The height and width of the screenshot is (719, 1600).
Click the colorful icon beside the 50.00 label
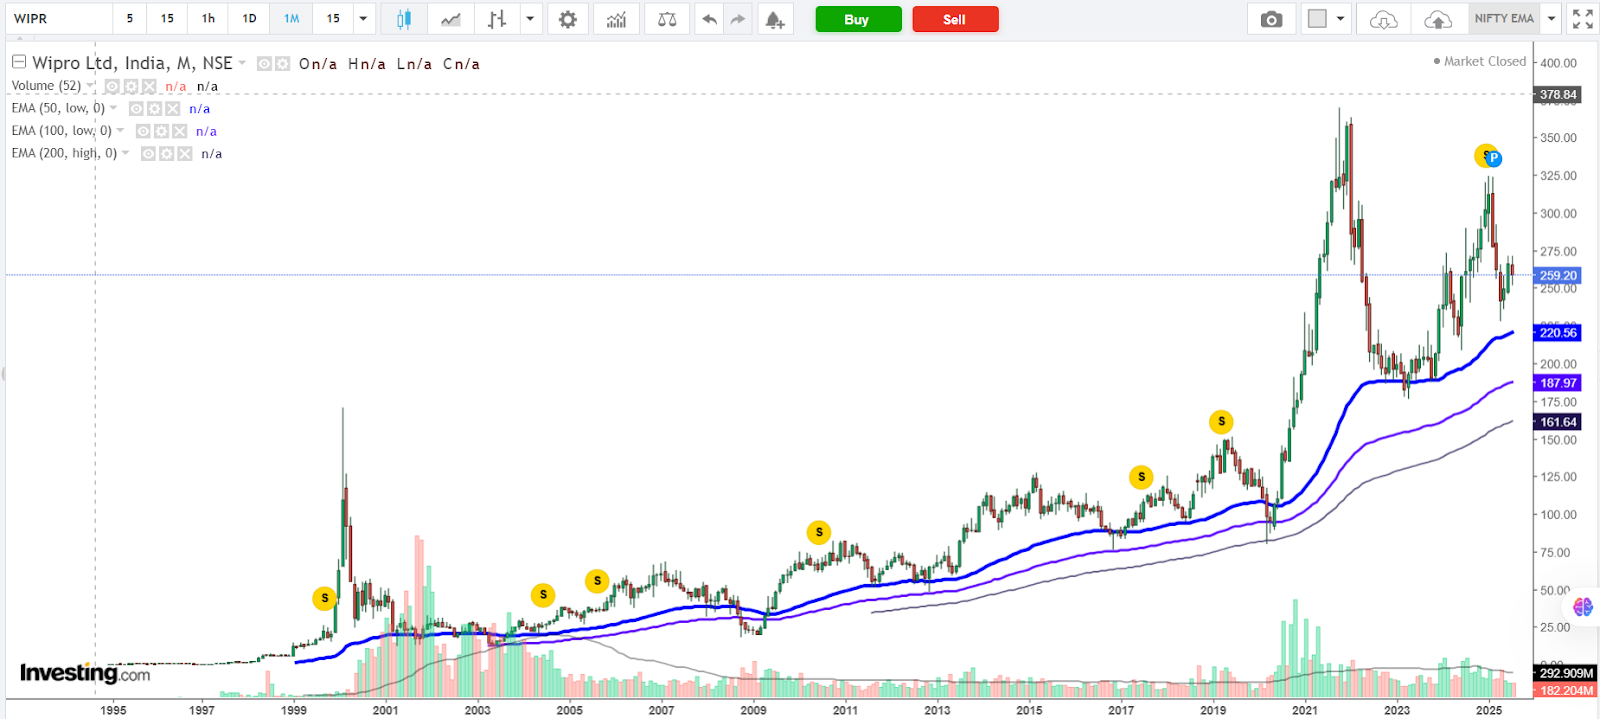pos(1582,606)
